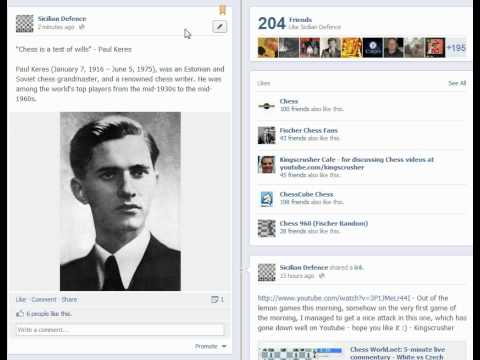Image resolution: width=480 pixels, height=360 pixels.
Task: Click 'See All' in the Likes box
Action: click(457, 83)
